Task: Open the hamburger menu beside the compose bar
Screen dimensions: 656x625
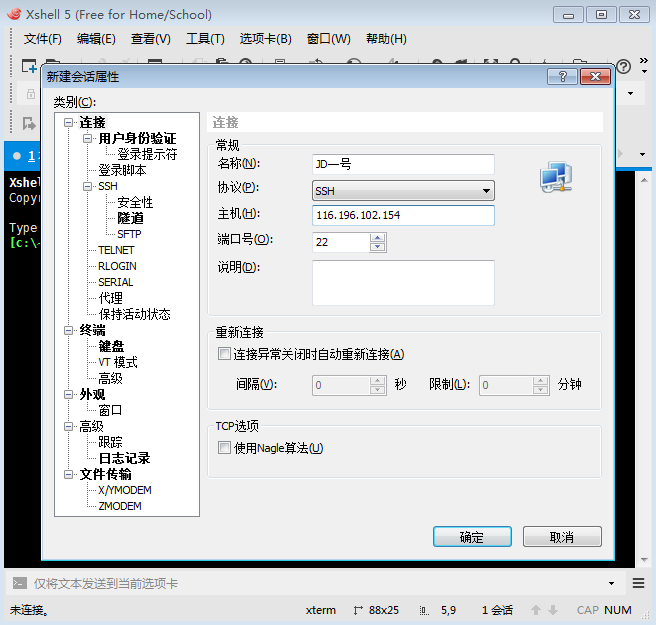Action: [638, 583]
